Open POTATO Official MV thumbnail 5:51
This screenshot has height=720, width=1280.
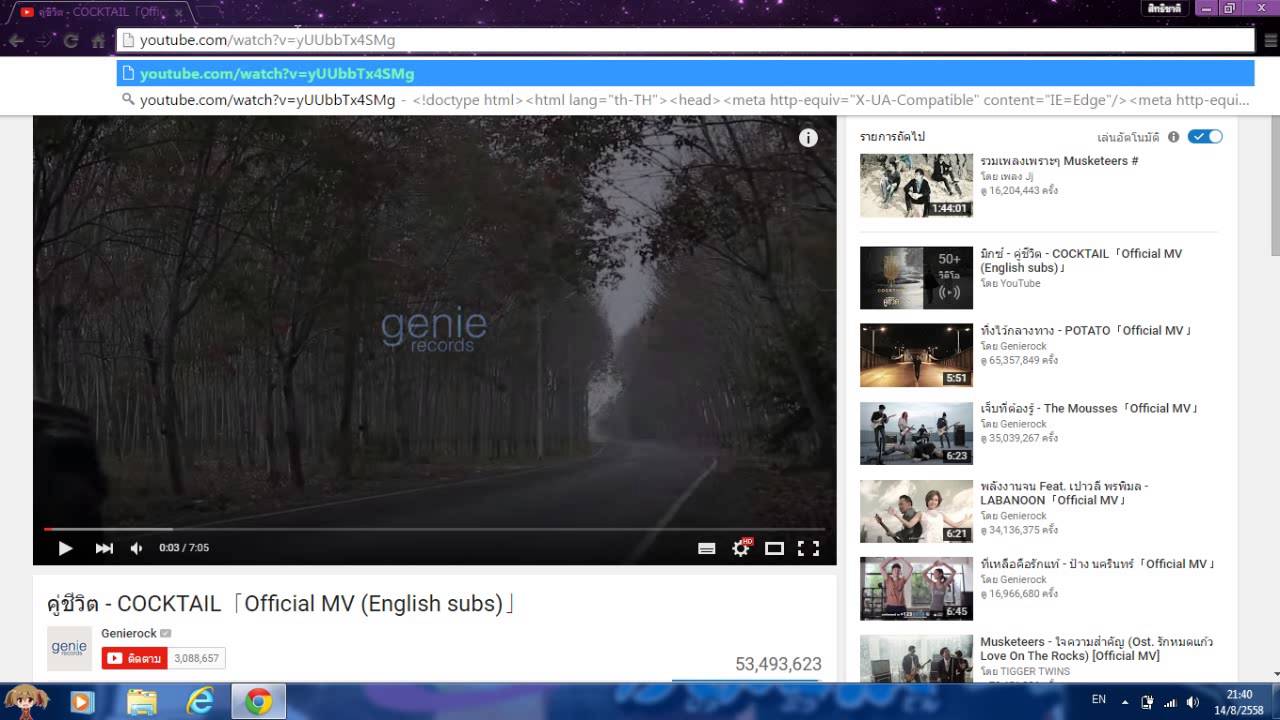916,355
